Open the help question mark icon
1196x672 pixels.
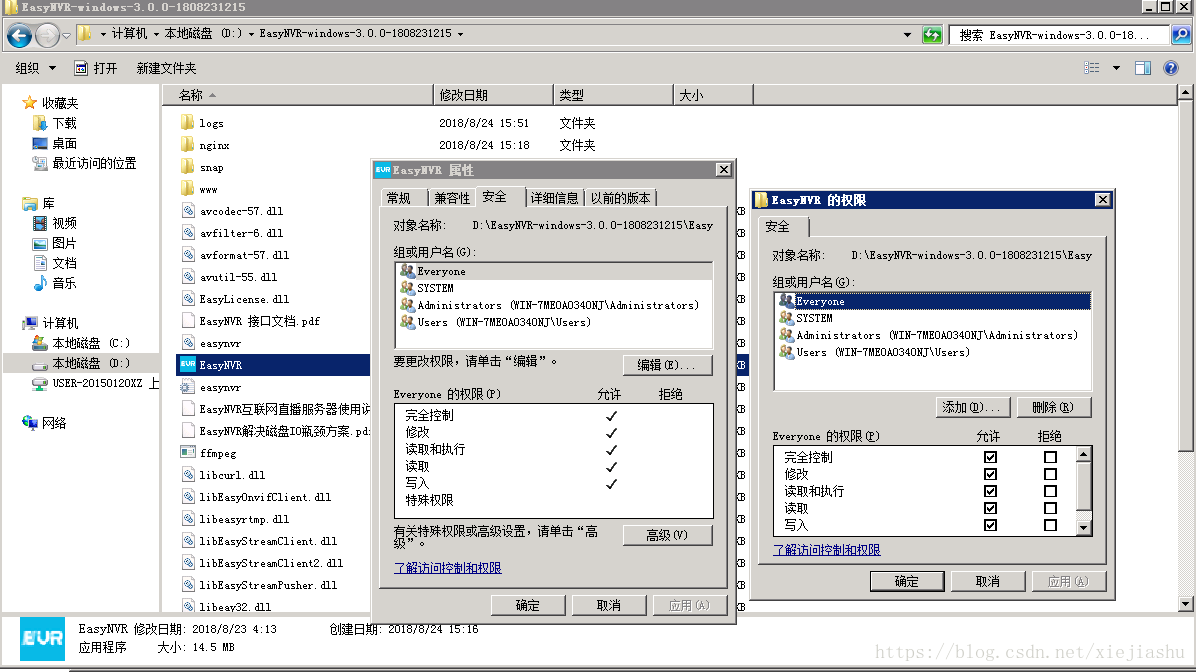1171,68
